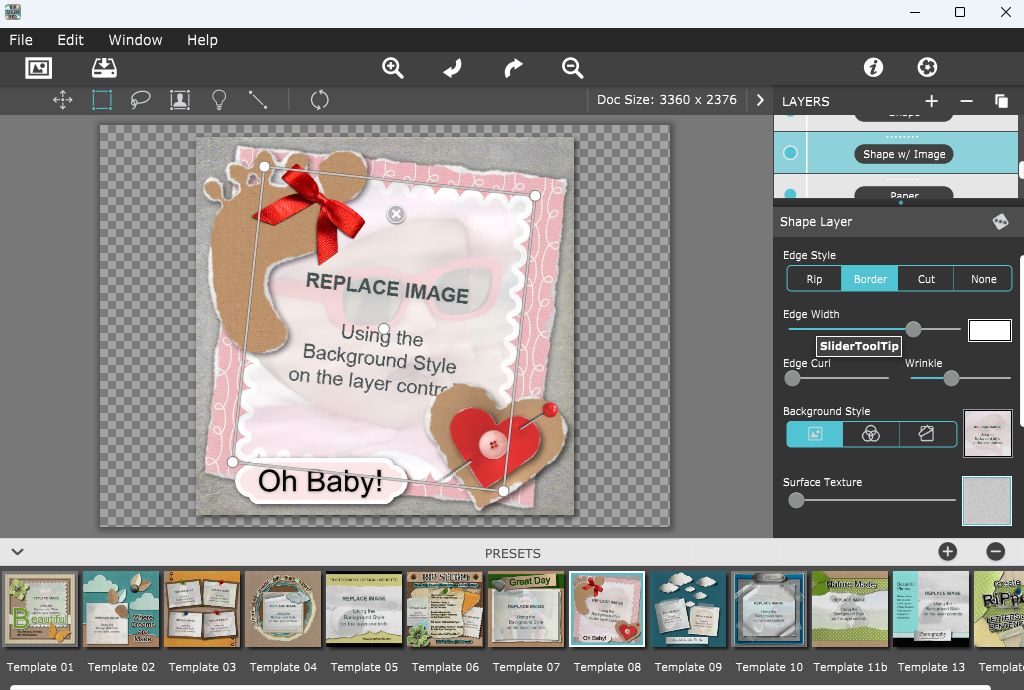Select the line tool
The image size is (1024, 690).
click(258, 100)
